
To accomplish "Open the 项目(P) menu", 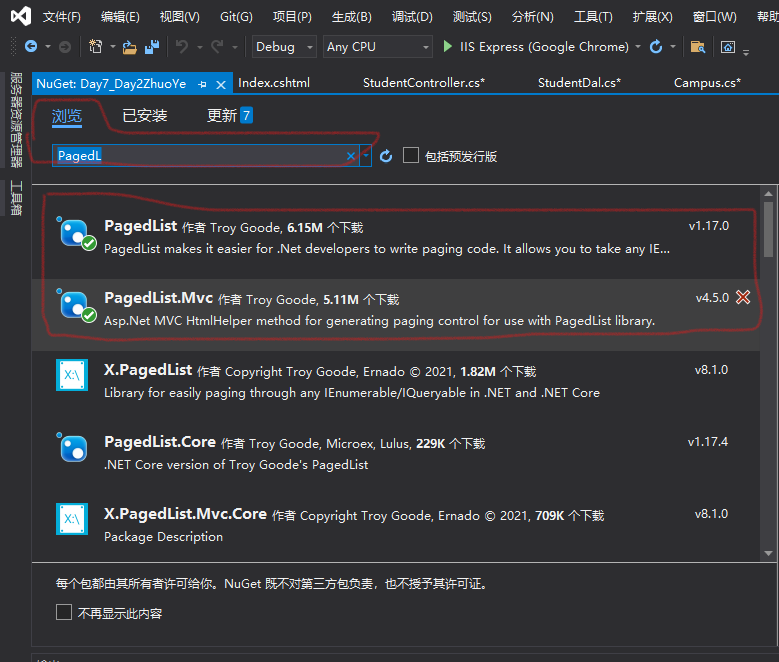I will tap(292, 17).
